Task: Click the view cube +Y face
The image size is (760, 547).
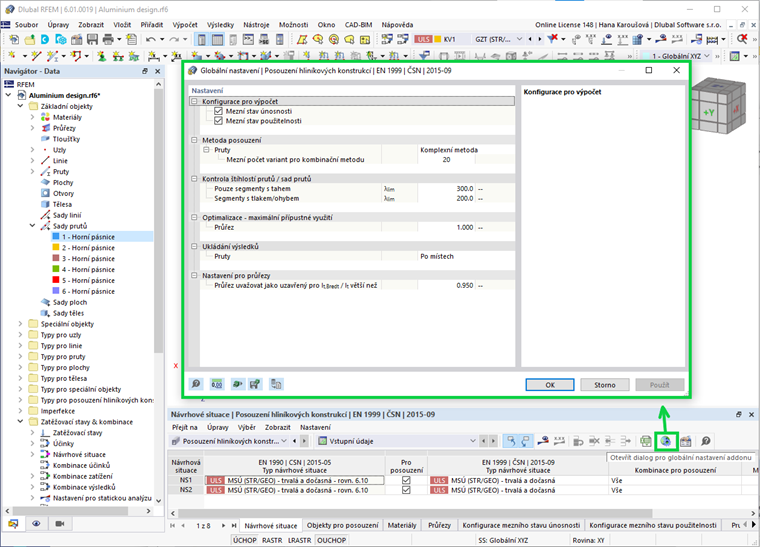Action: click(x=709, y=112)
